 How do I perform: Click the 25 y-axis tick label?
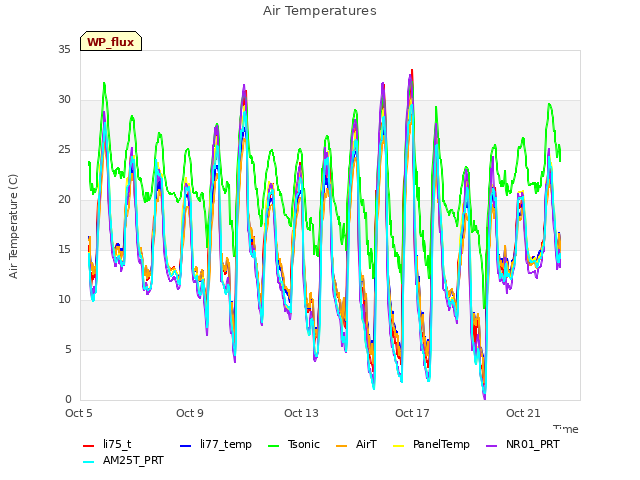point(64,149)
